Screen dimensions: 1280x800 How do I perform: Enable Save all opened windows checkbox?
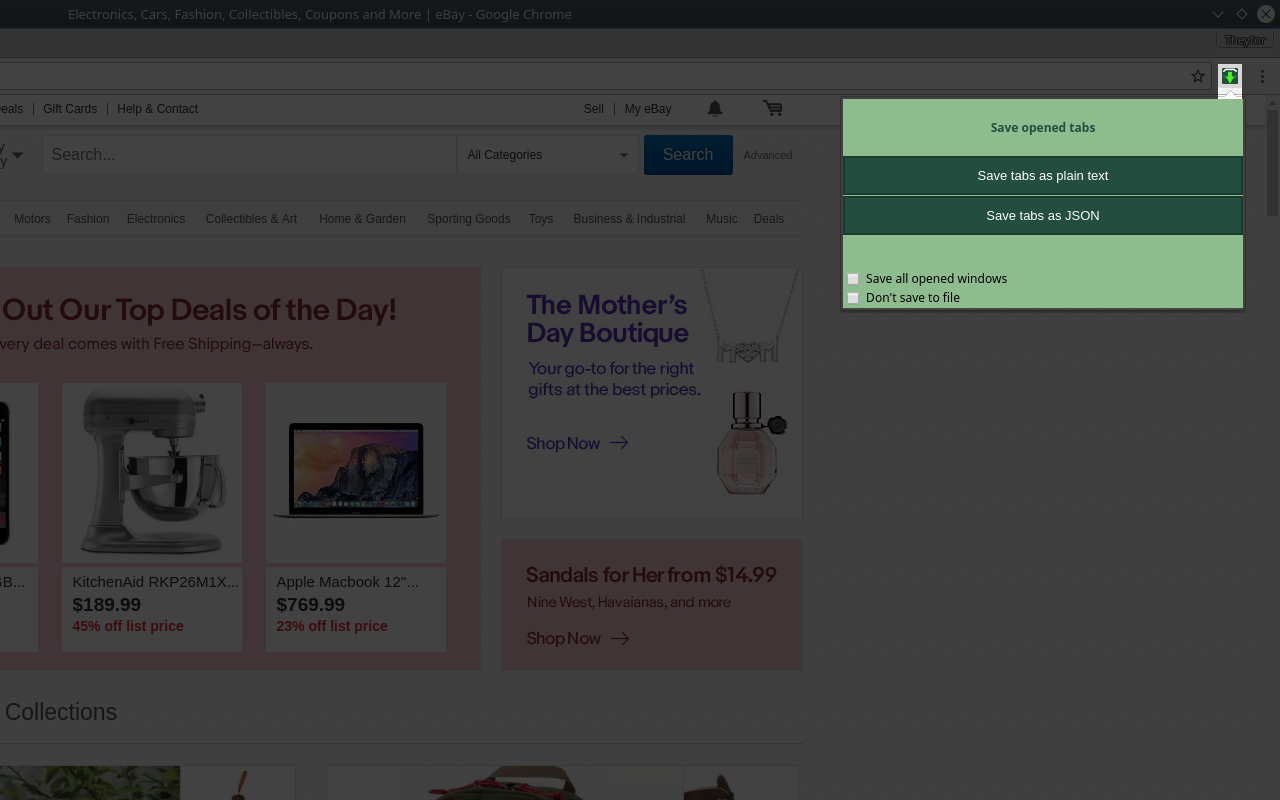click(x=853, y=279)
